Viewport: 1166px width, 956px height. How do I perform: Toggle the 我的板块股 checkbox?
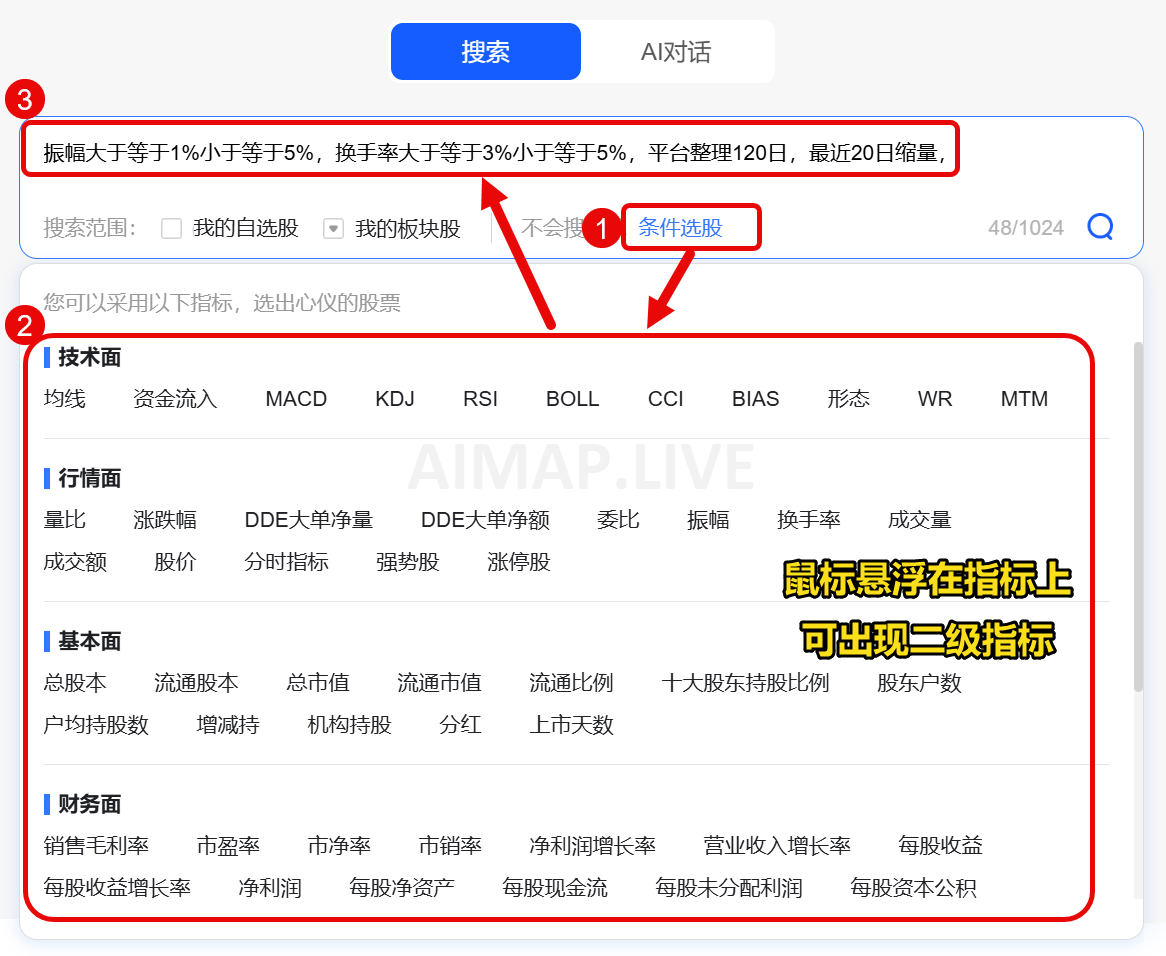tap(334, 228)
